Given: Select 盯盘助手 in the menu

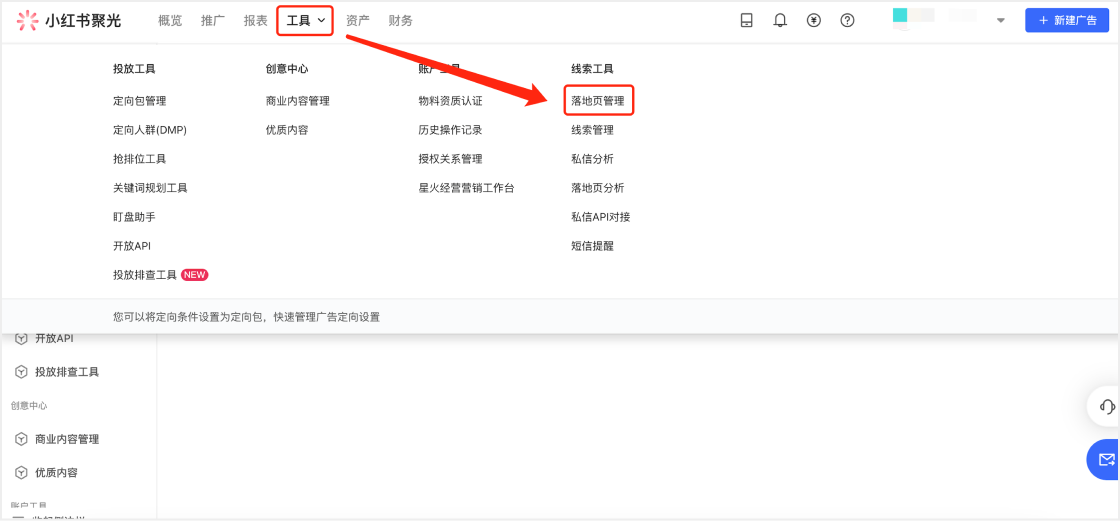Looking at the screenshot, I should pos(134,217).
